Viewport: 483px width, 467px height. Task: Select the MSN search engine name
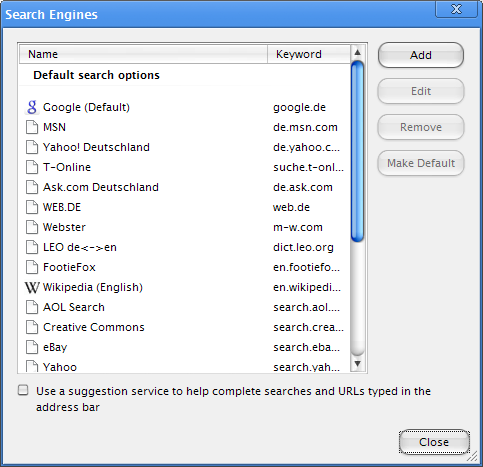click(54, 127)
